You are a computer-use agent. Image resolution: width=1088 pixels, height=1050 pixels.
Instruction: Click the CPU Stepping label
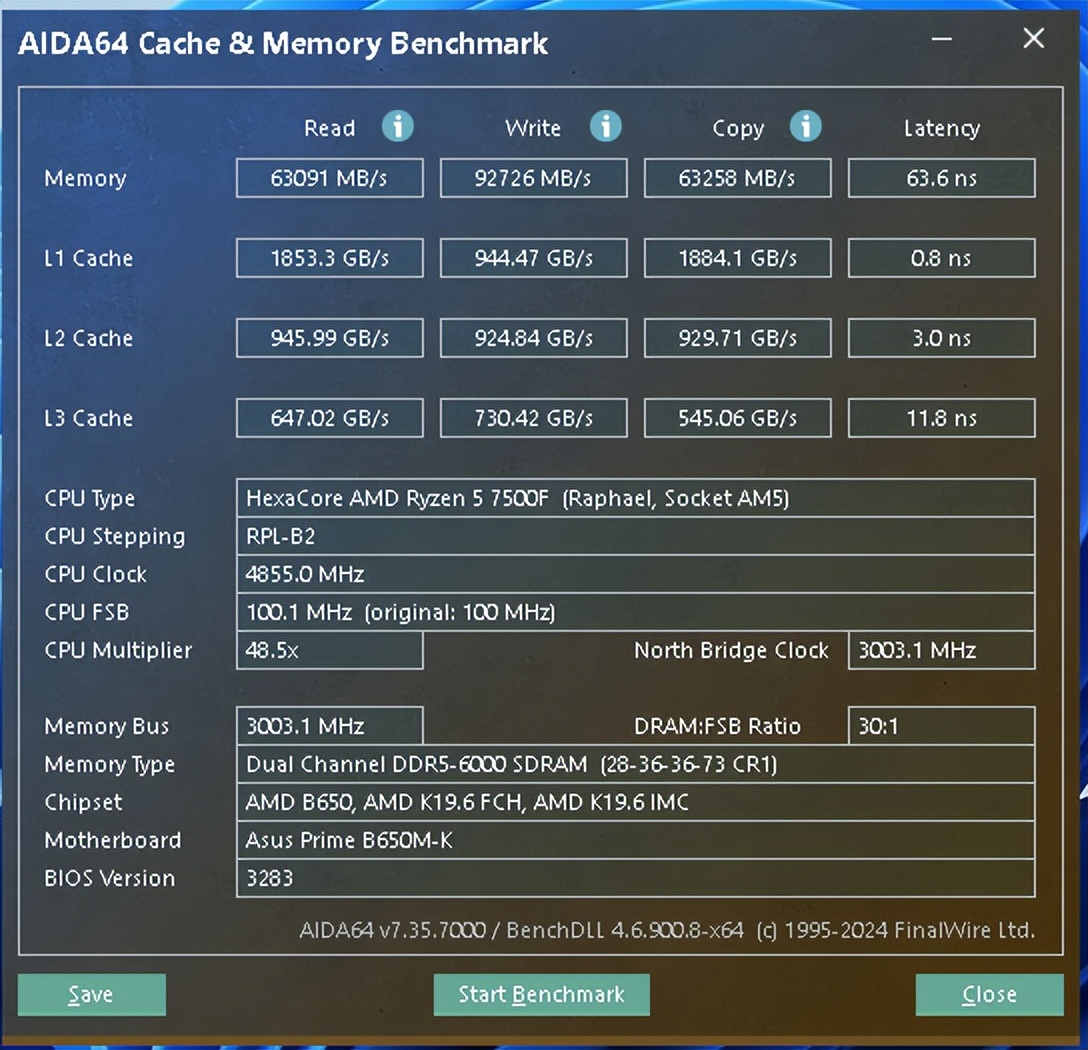click(115, 537)
